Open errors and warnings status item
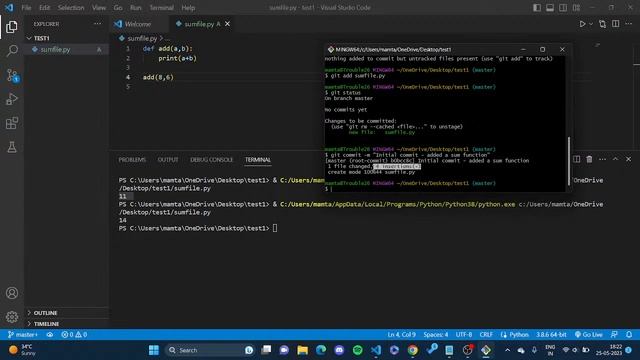Viewport: 640px width, 360px height. coord(74,335)
